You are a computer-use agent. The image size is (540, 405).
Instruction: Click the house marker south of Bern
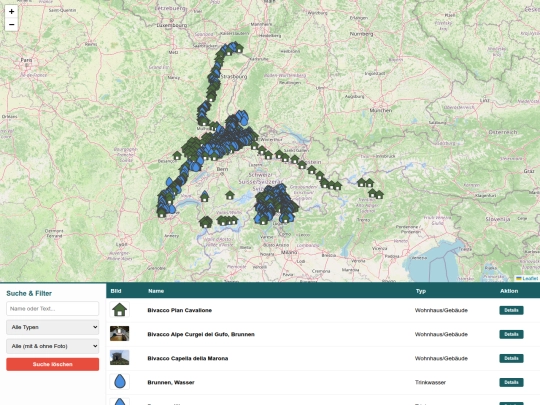tap(230, 195)
